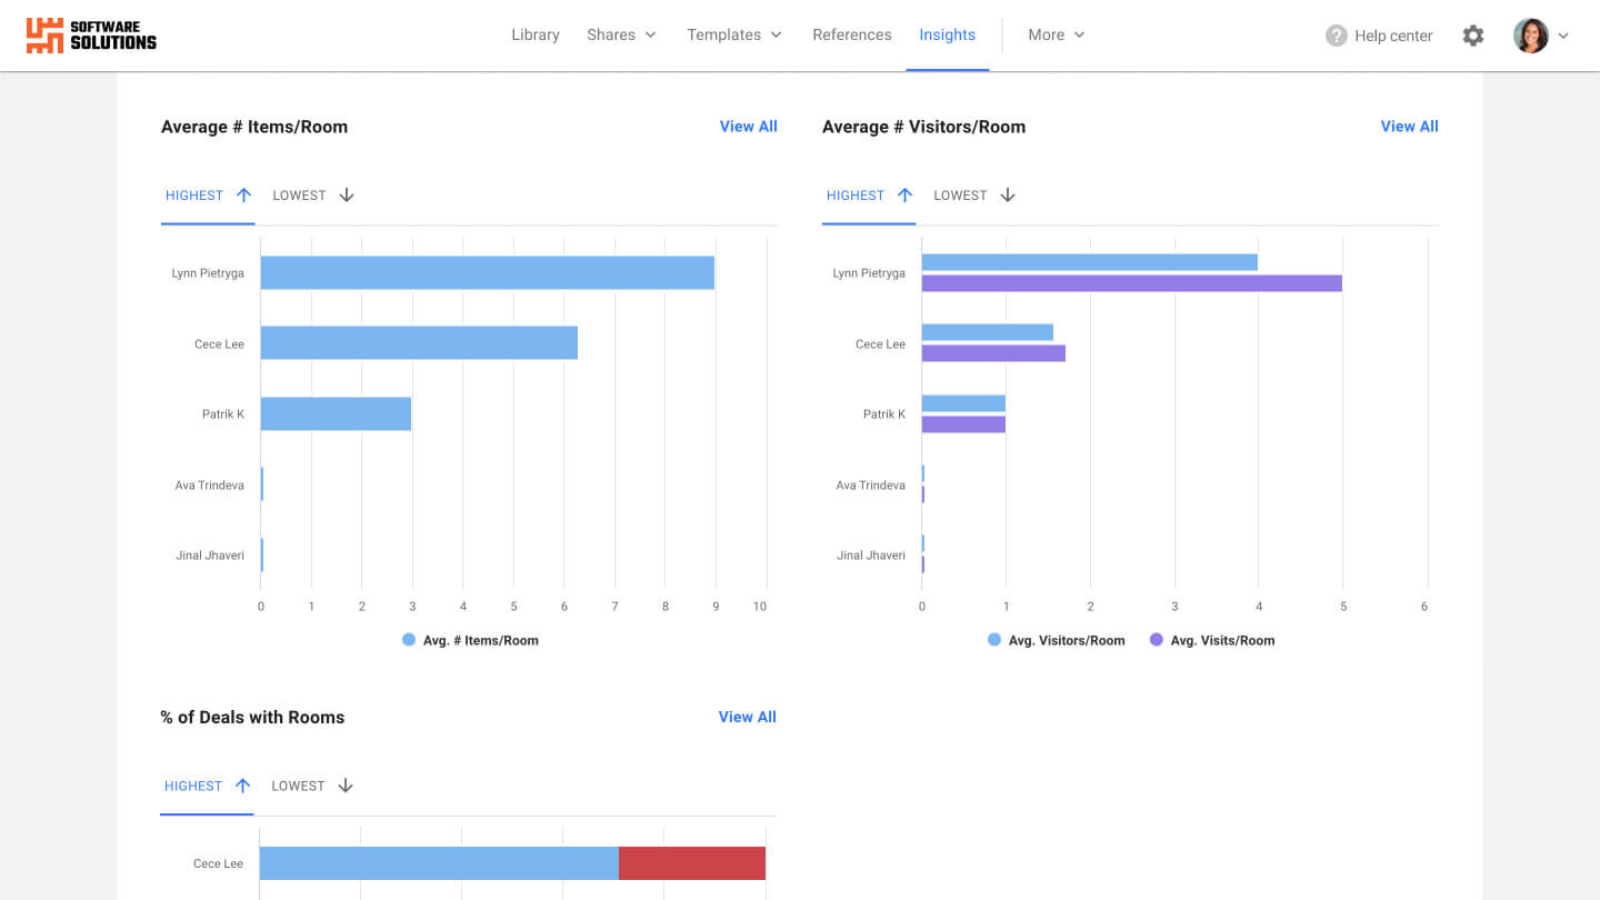Open the Shares dropdown
The image size is (1600, 900).
click(620, 35)
